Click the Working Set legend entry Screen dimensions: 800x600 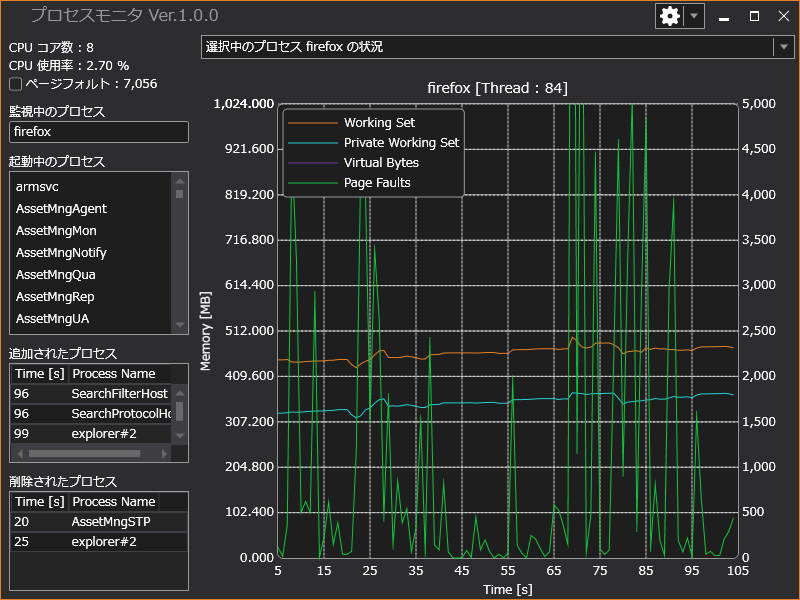click(x=379, y=123)
